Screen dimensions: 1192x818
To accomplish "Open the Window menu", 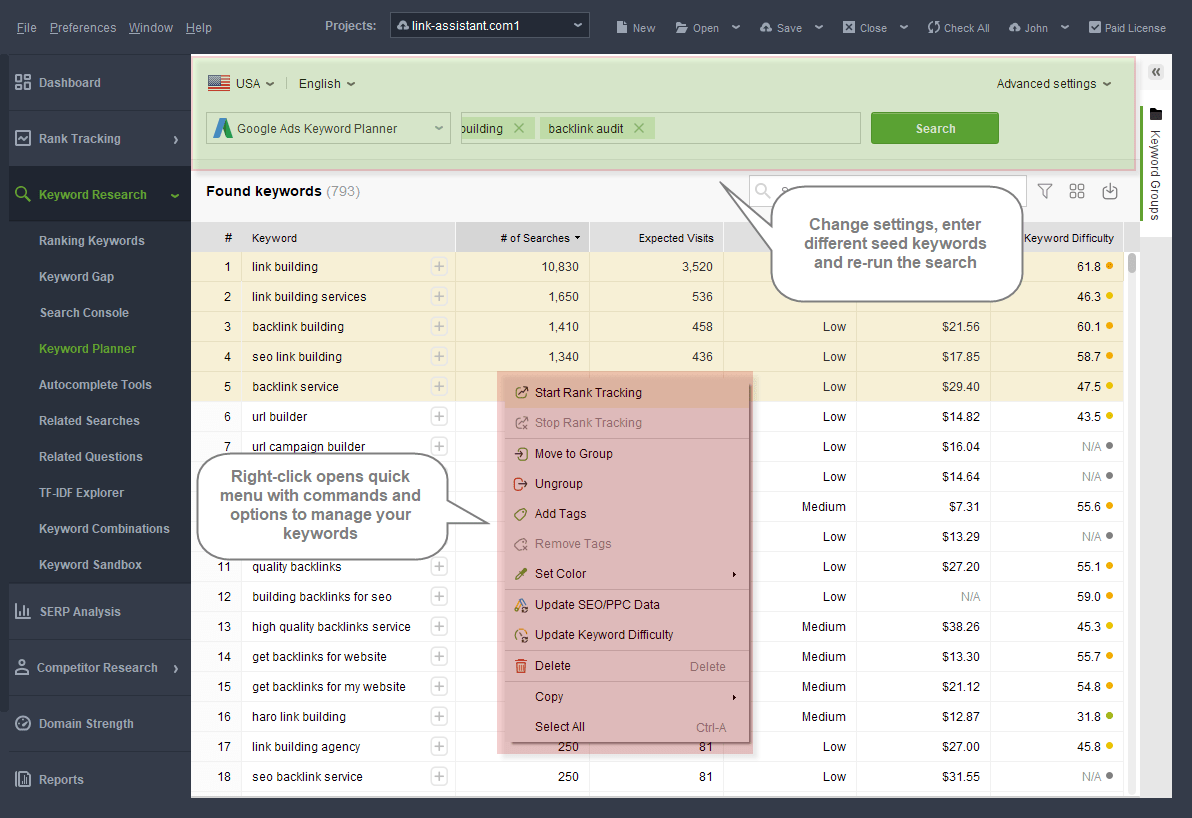I will pyautogui.click(x=151, y=27).
